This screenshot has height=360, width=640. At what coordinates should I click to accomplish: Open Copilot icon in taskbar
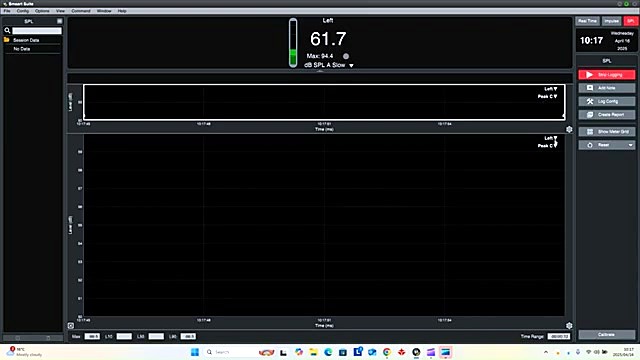[x=299, y=352]
